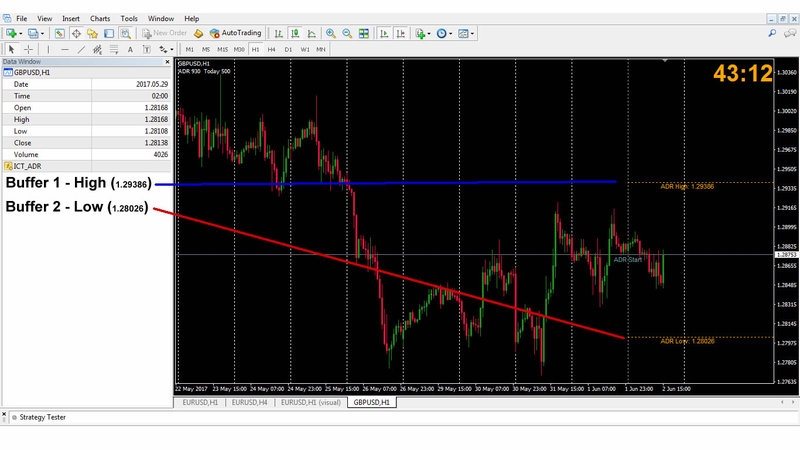Switch timeframe to M5

point(206,49)
